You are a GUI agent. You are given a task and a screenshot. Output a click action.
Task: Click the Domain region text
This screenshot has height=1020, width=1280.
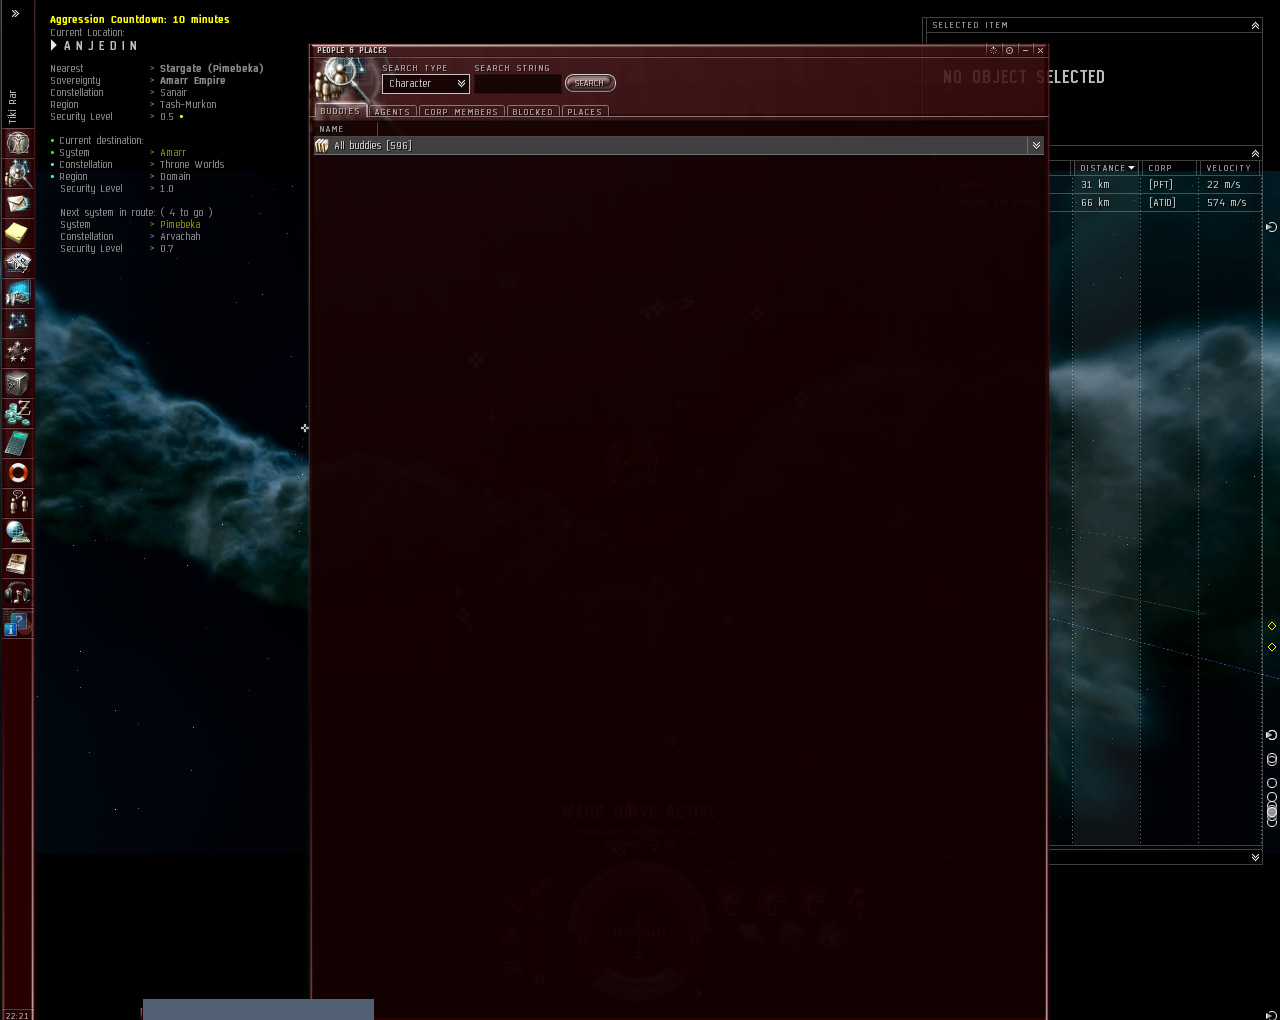click(175, 177)
